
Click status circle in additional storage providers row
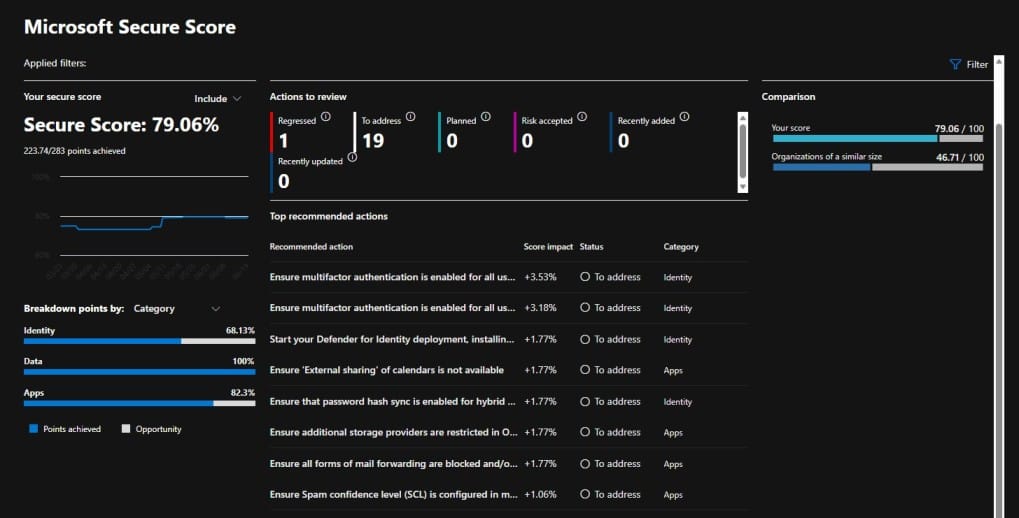tap(585, 432)
